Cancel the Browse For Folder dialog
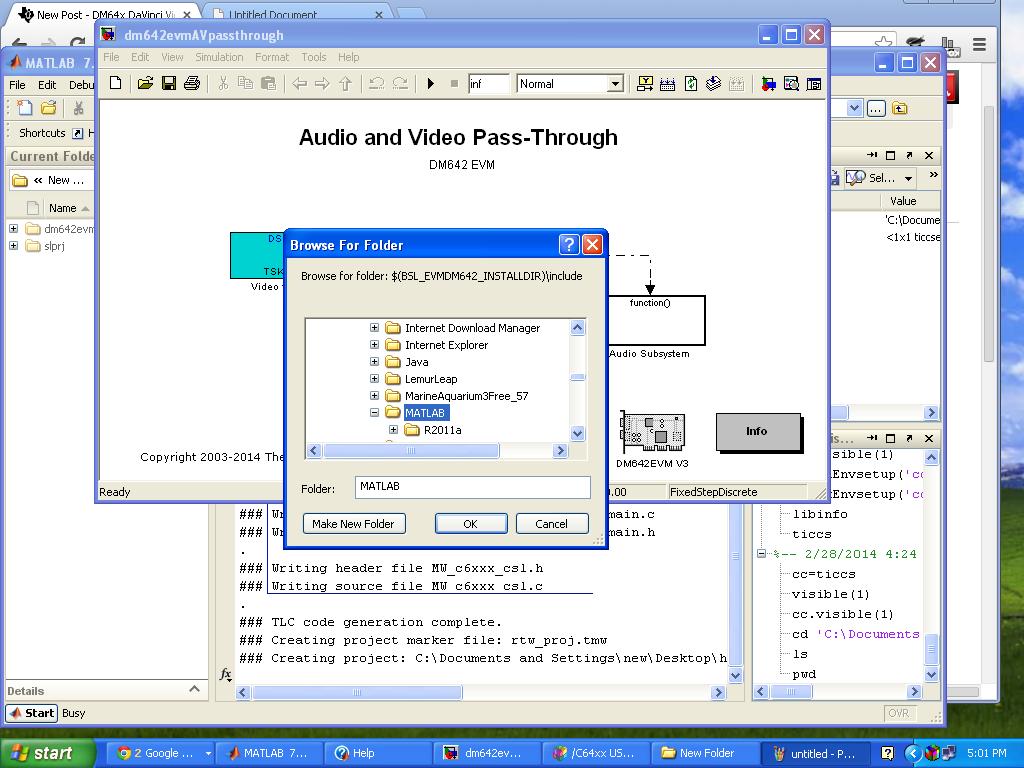Screen dimensions: 1024x768 coord(552,524)
